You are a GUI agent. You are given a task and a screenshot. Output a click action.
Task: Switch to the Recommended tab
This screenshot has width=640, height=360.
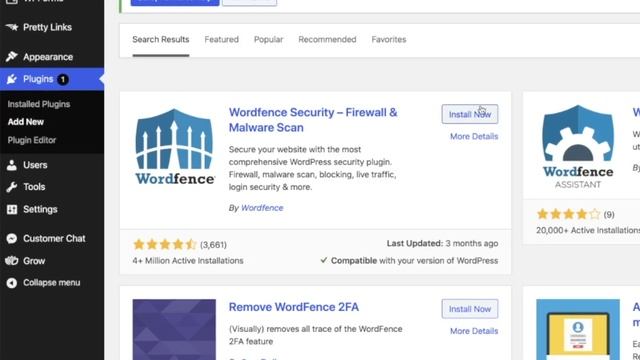click(x=327, y=40)
